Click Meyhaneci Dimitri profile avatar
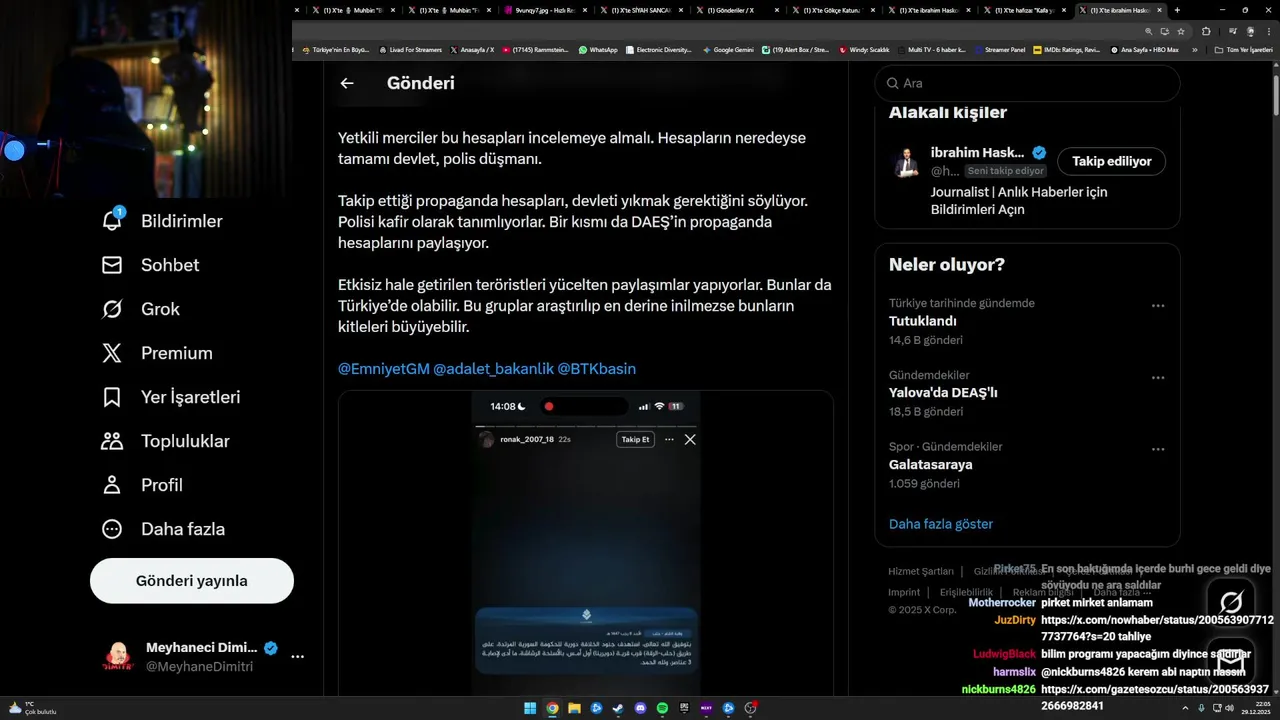Viewport: 1280px width, 720px height. point(118,657)
